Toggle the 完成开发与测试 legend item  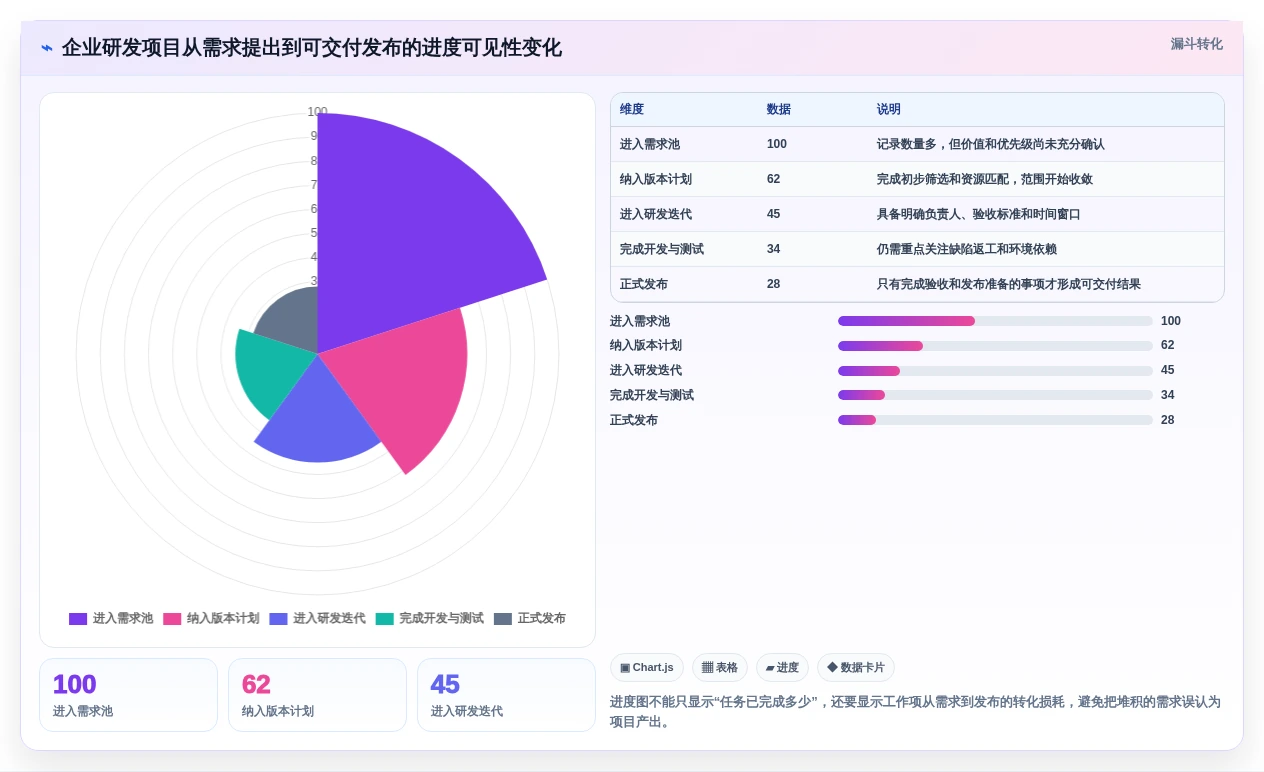[429, 619]
